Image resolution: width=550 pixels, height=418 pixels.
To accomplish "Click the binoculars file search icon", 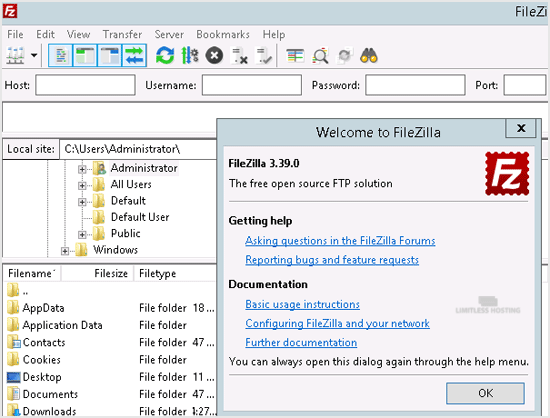I will (369, 56).
